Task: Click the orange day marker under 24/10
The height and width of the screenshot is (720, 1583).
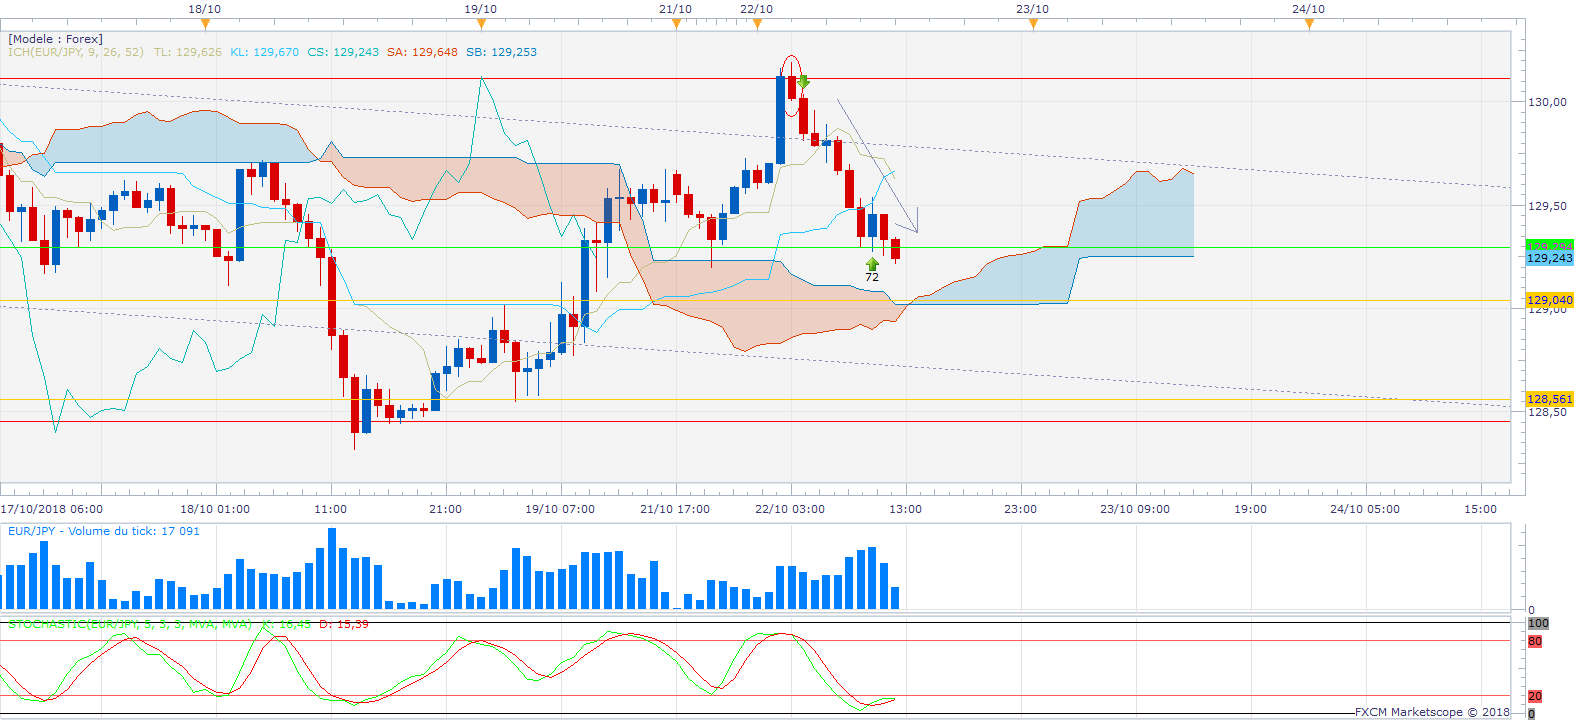Action: (1309, 24)
